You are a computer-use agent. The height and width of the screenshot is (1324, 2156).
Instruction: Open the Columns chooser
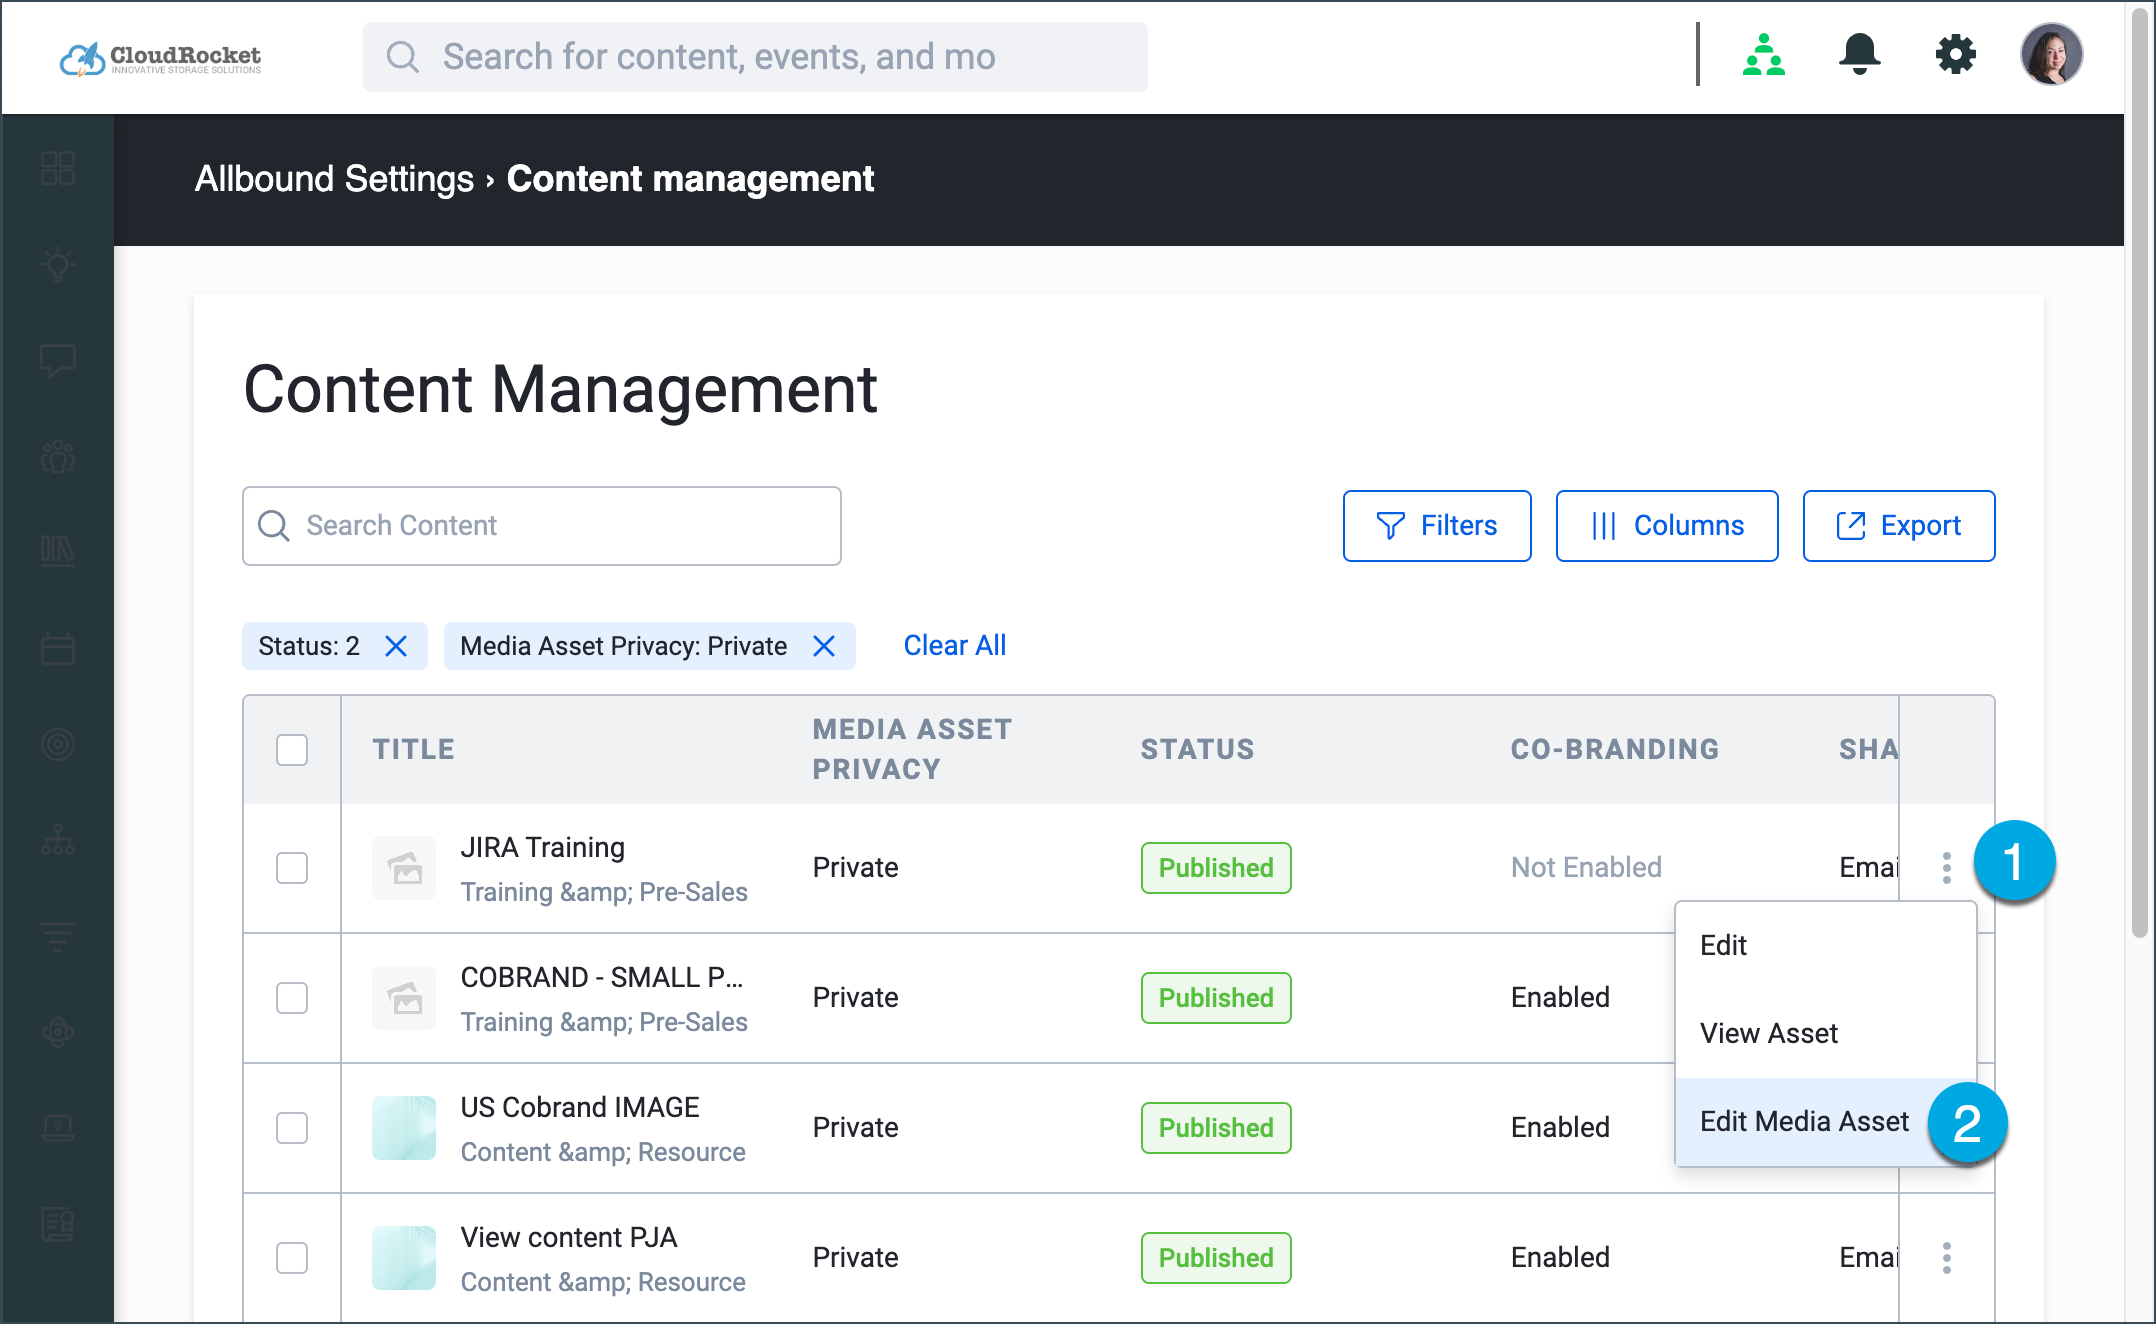tap(1667, 526)
